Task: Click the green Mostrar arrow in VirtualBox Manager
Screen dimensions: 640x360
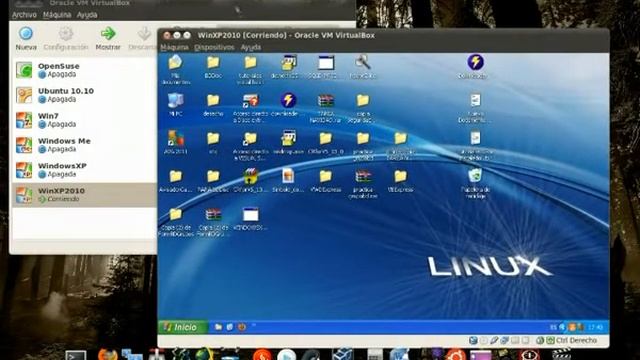Action: [x=108, y=33]
